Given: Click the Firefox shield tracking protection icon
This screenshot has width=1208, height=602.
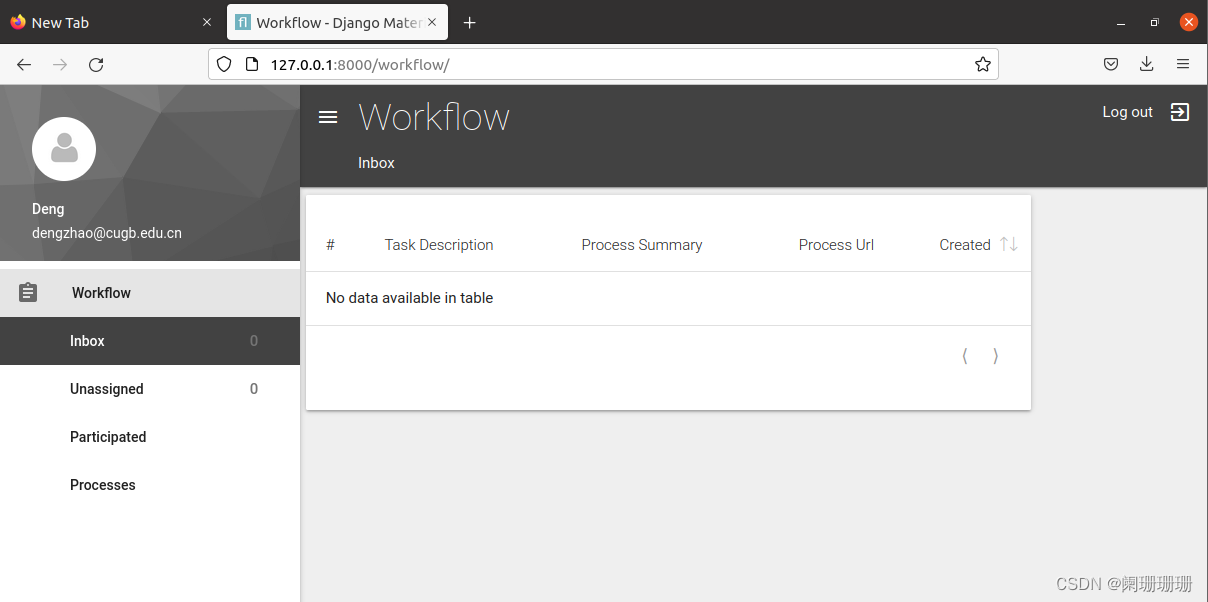Looking at the screenshot, I should coord(223,63).
